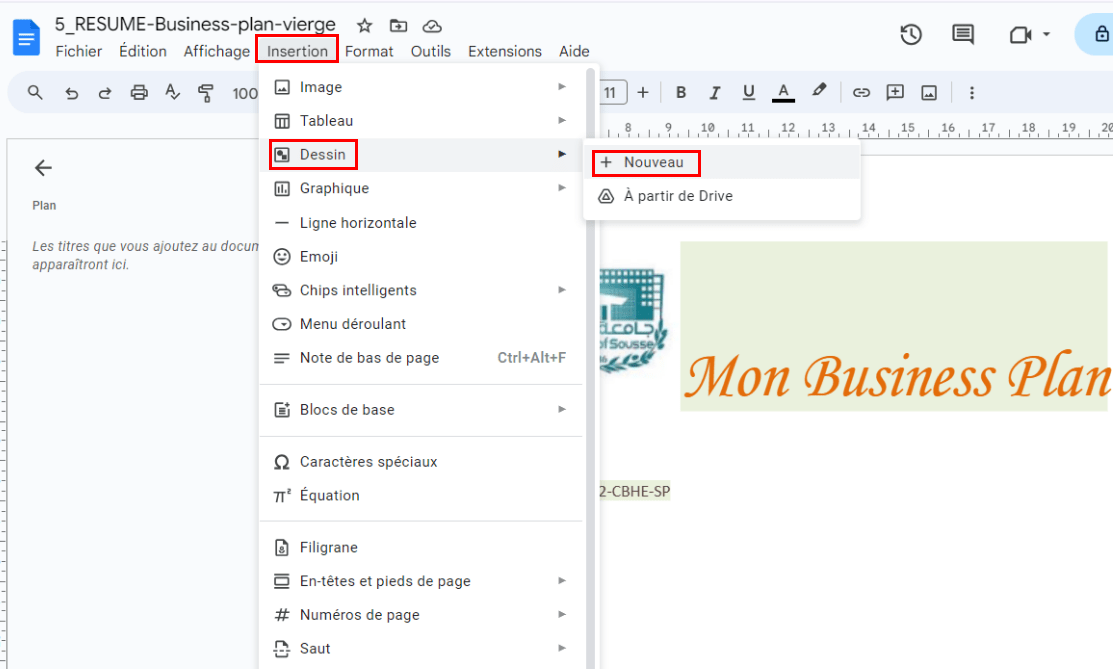This screenshot has height=670, width=1113.
Task: Add a comment from toolbar
Action: 895,92
